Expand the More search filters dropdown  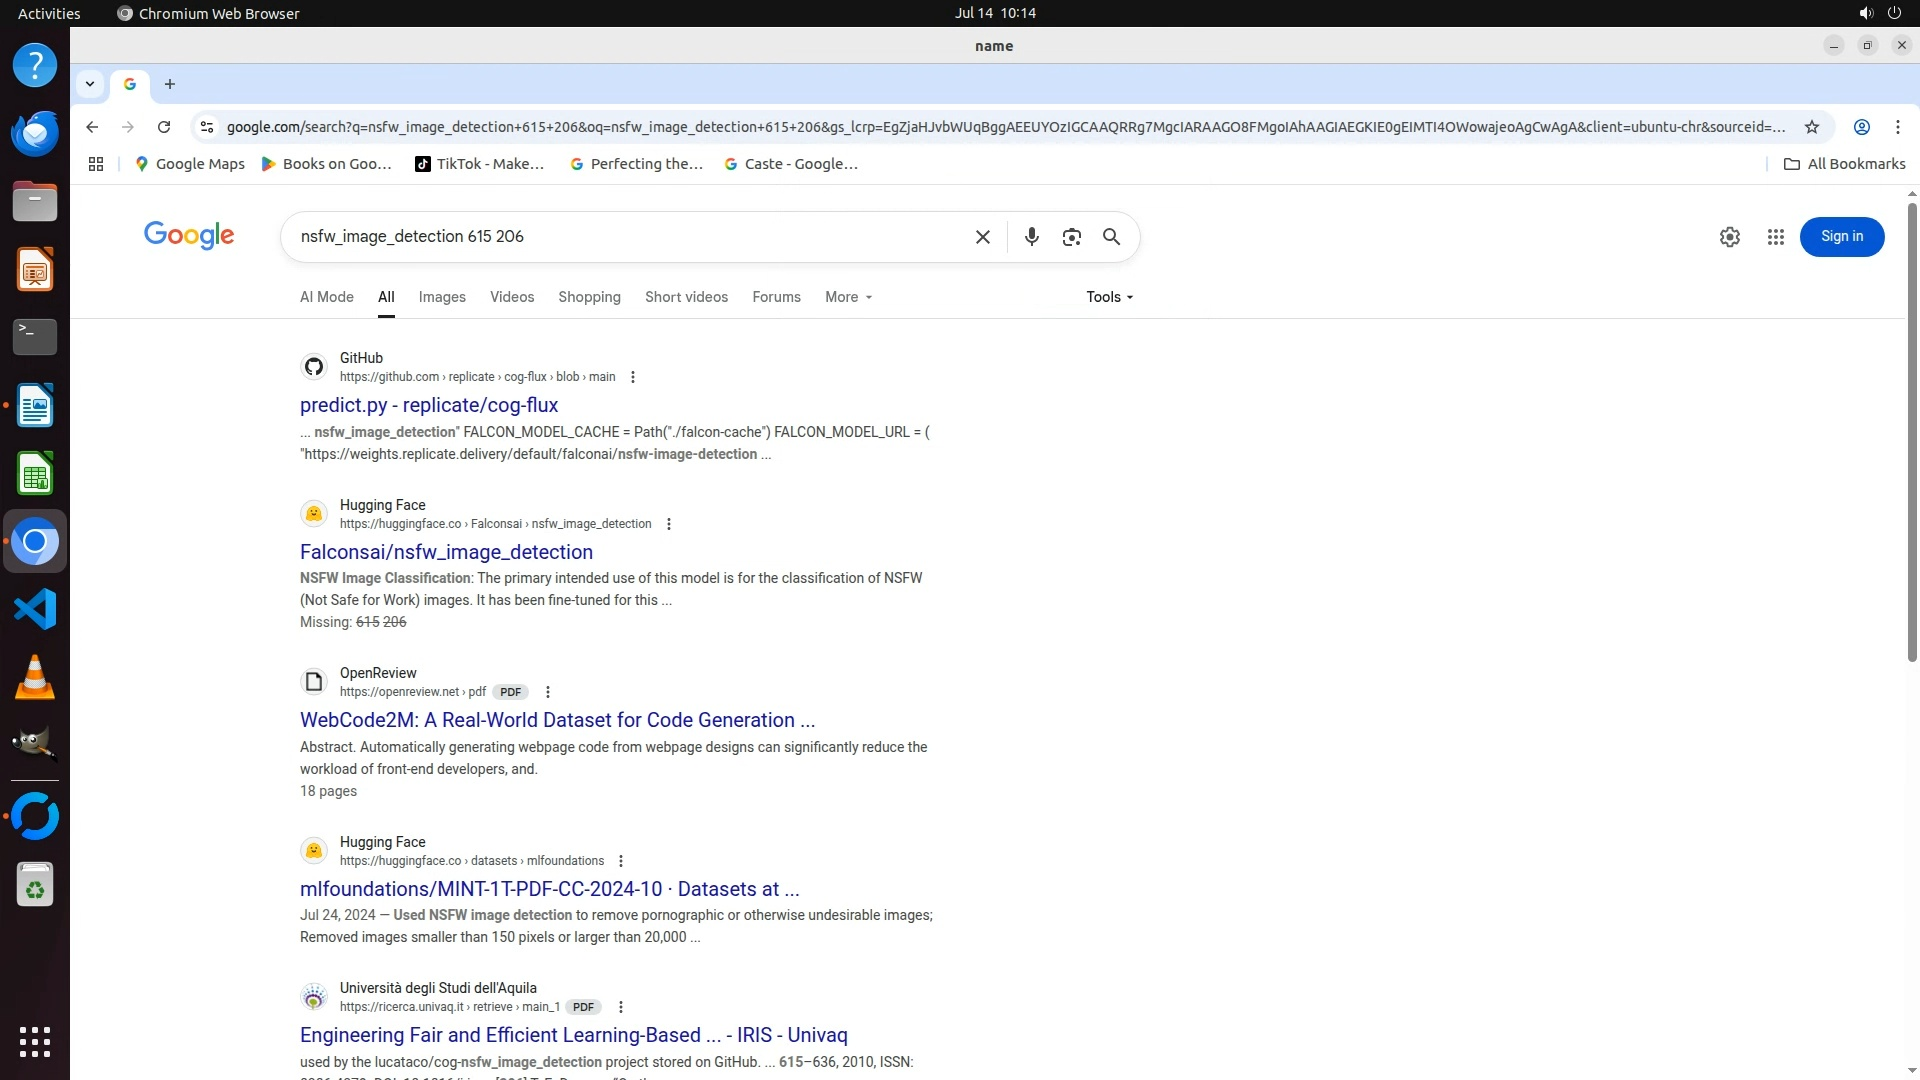tap(848, 297)
